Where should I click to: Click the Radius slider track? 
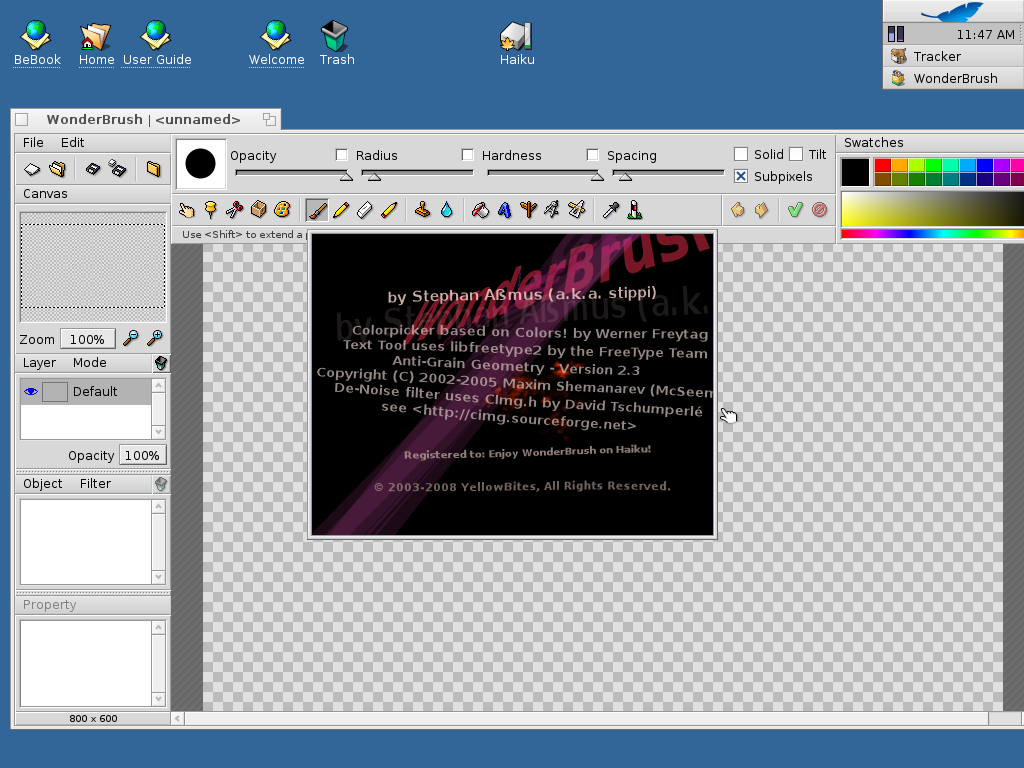tap(417, 172)
